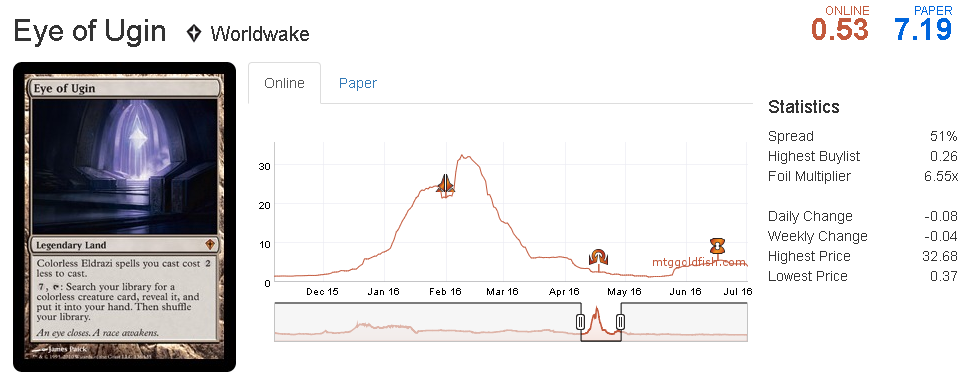The height and width of the screenshot is (382, 972).
Task: Click the mini chart peak inside navigator
Action: tap(596, 309)
